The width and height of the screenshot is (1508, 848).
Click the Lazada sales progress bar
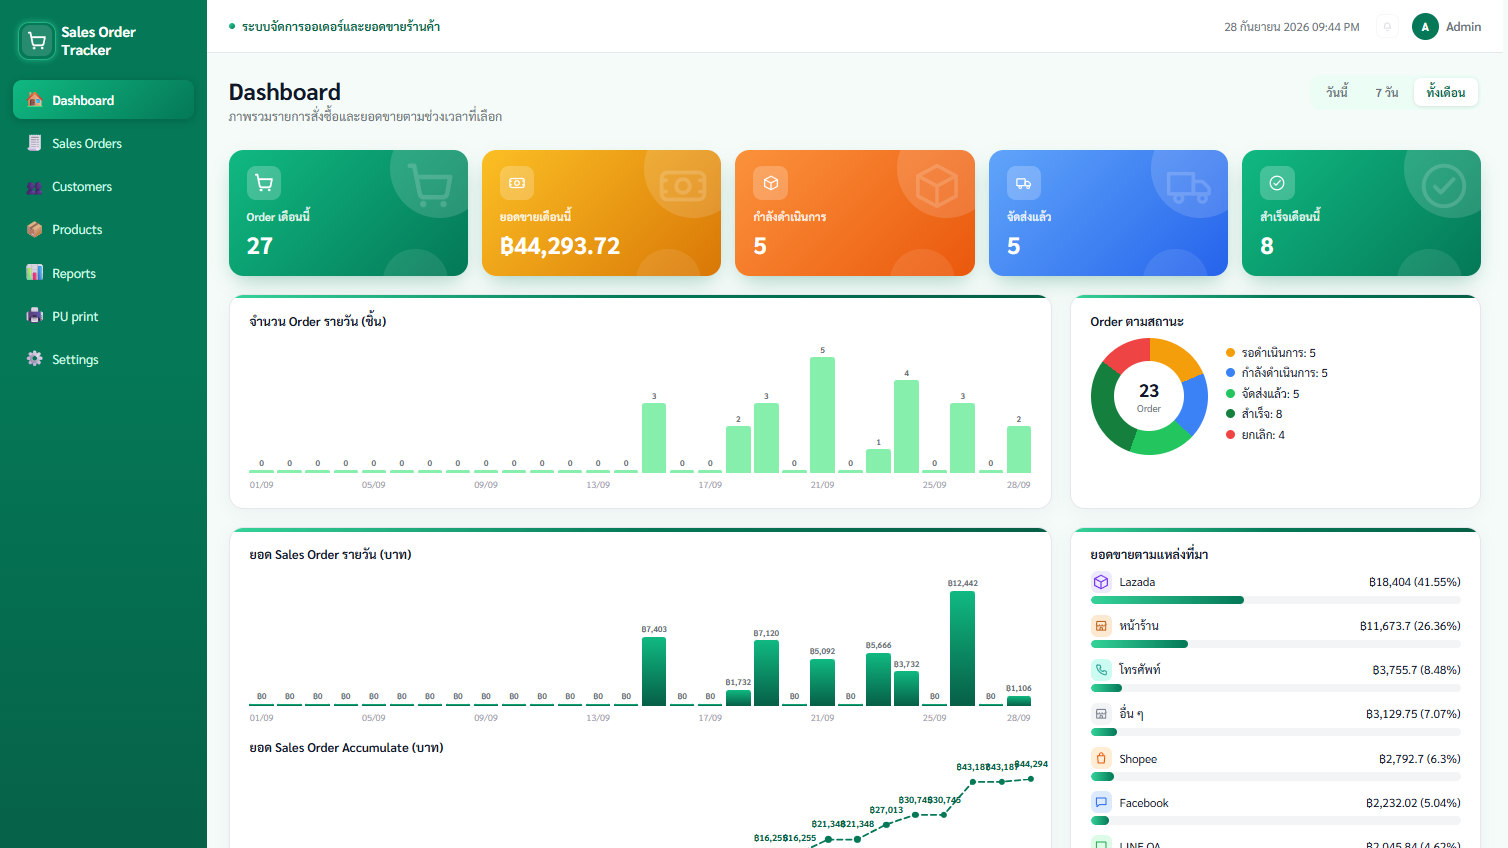click(x=1275, y=600)
